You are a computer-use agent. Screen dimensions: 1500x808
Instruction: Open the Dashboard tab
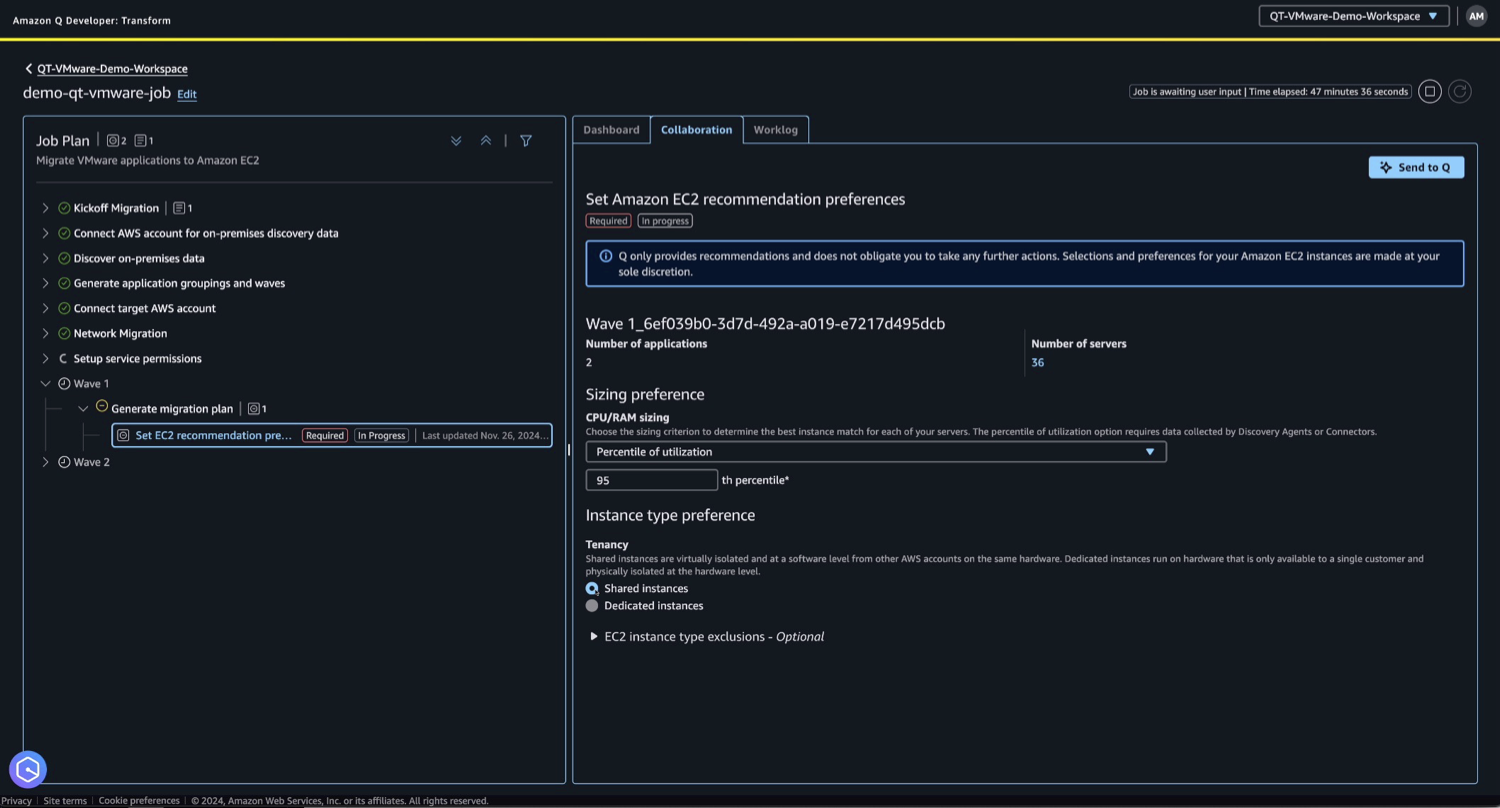coord(611,130)
